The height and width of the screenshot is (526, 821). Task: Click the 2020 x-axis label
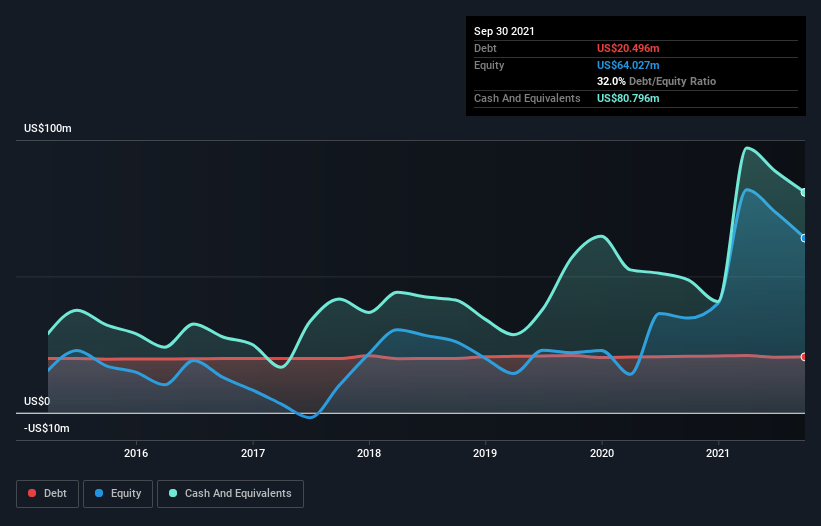(x=602, y=453)
